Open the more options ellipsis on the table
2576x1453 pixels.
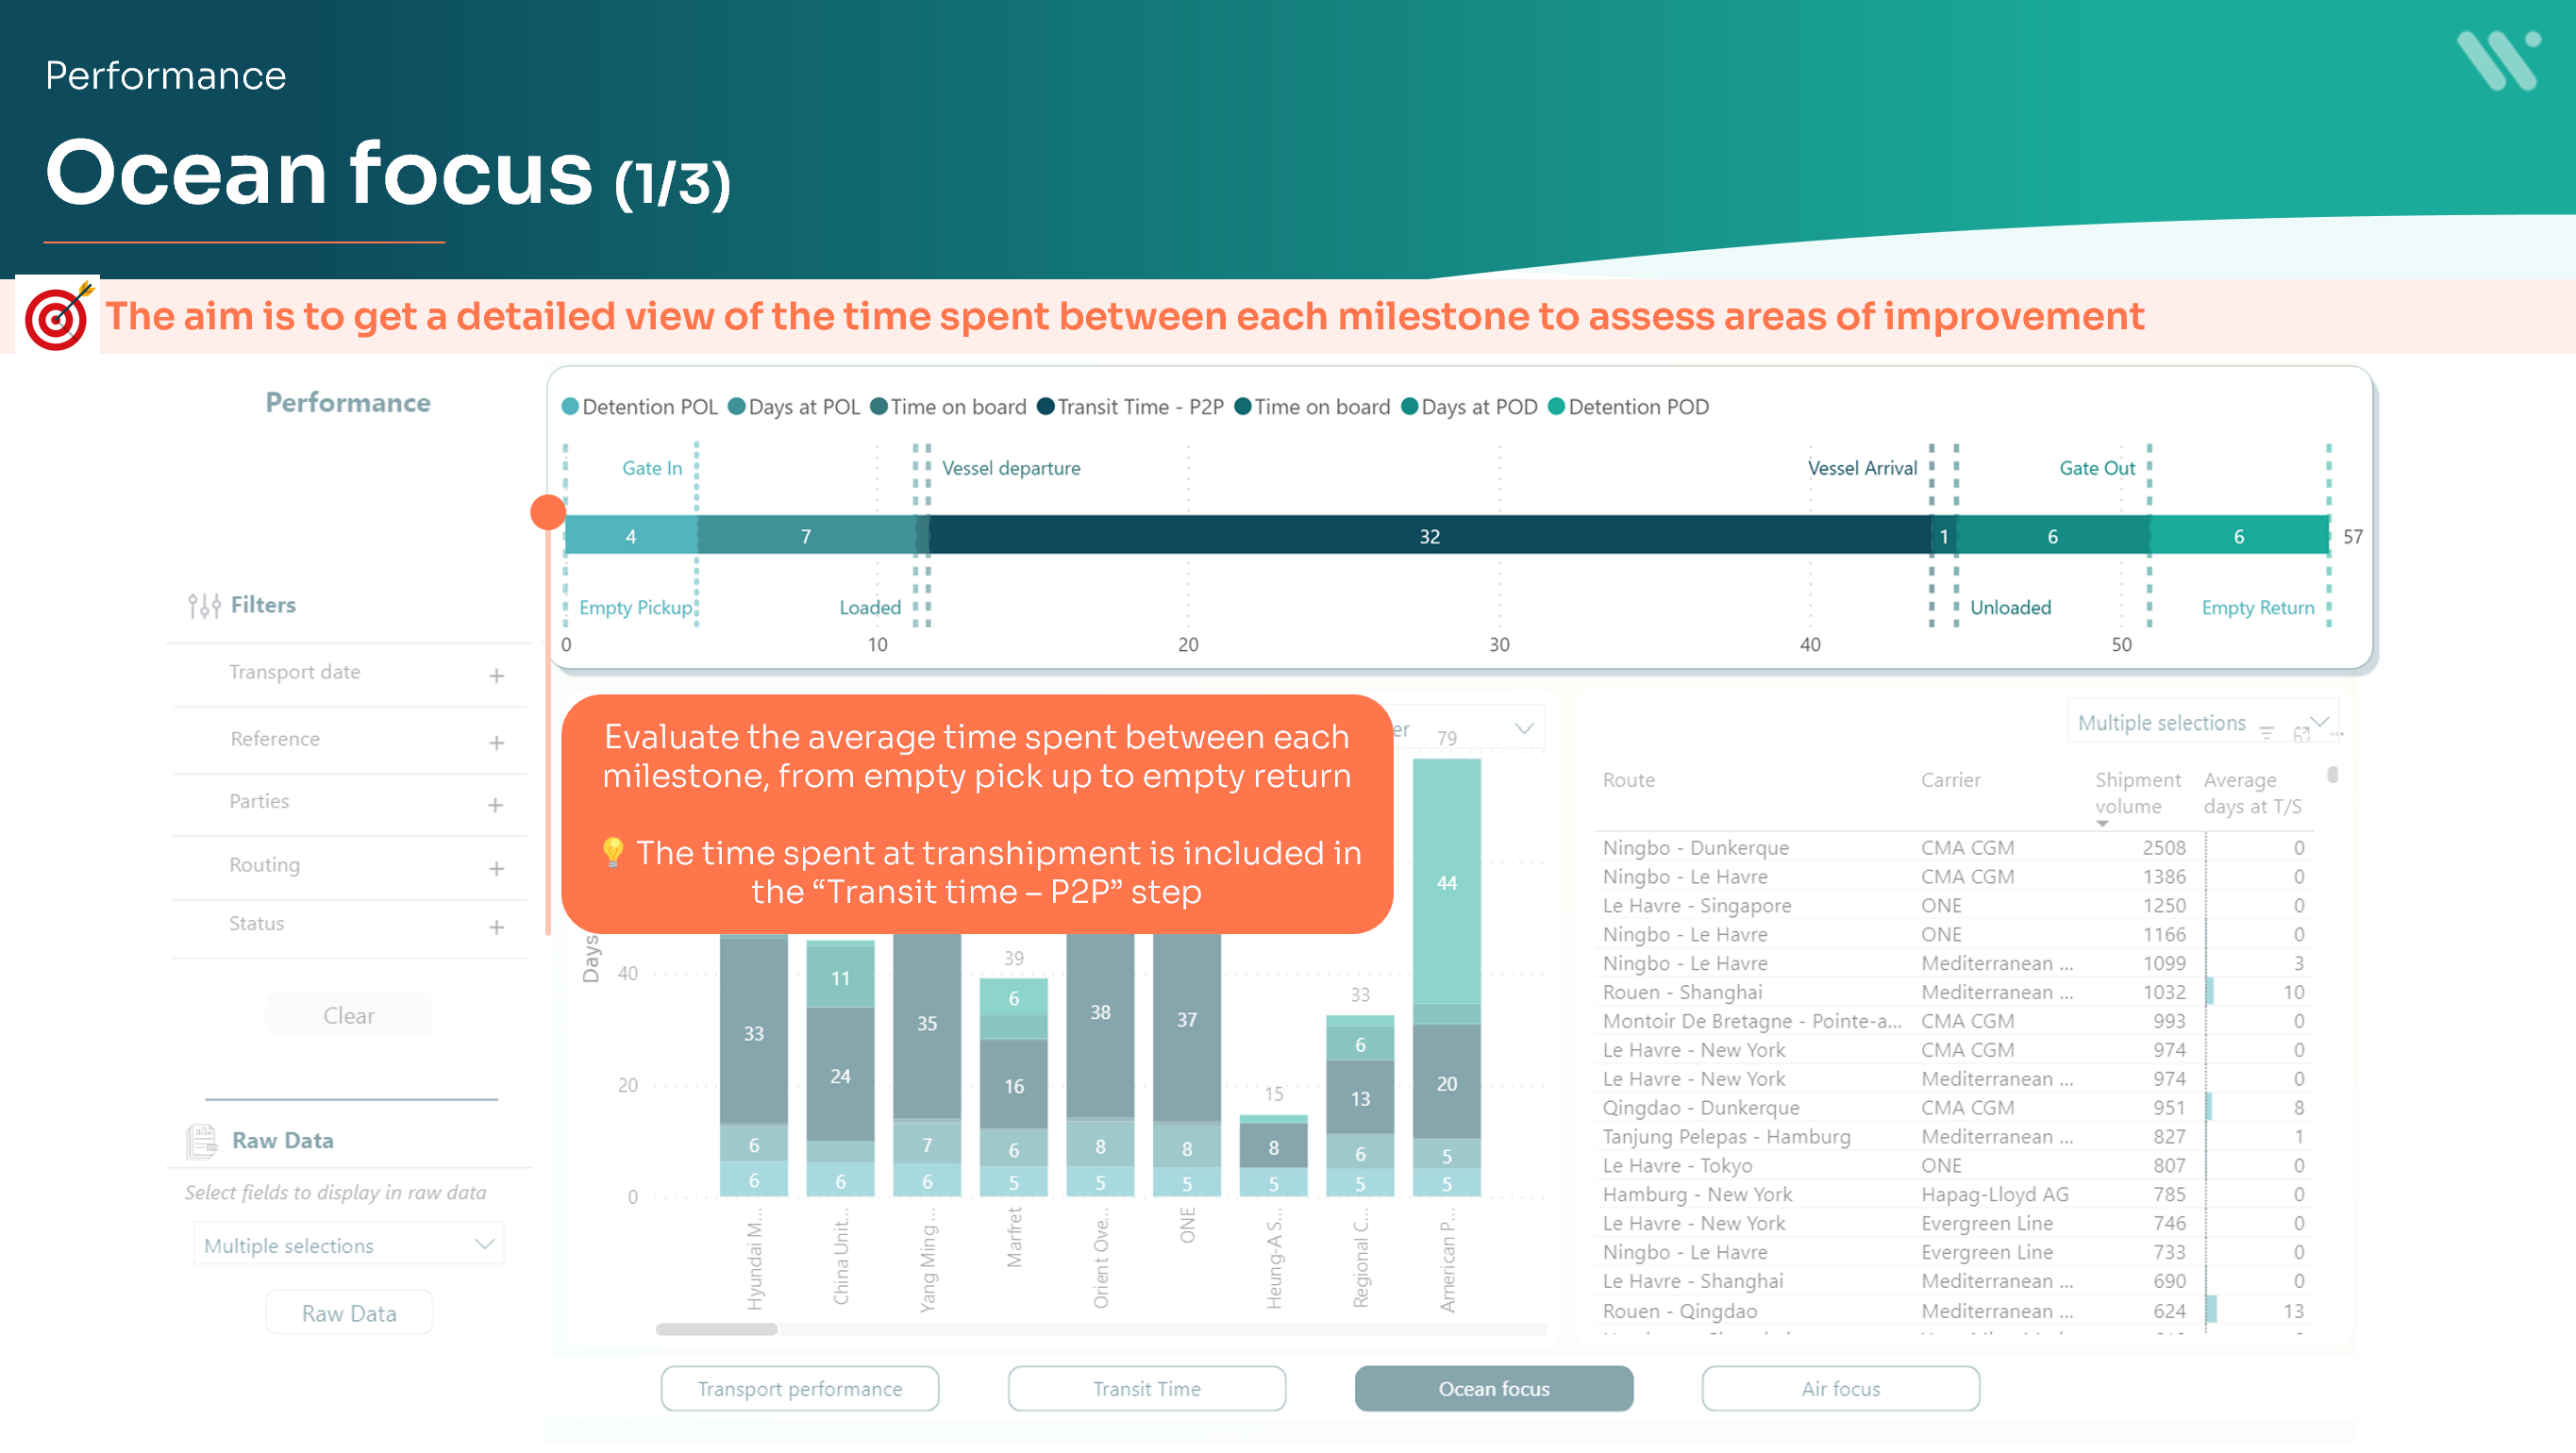pos(2337,735)
